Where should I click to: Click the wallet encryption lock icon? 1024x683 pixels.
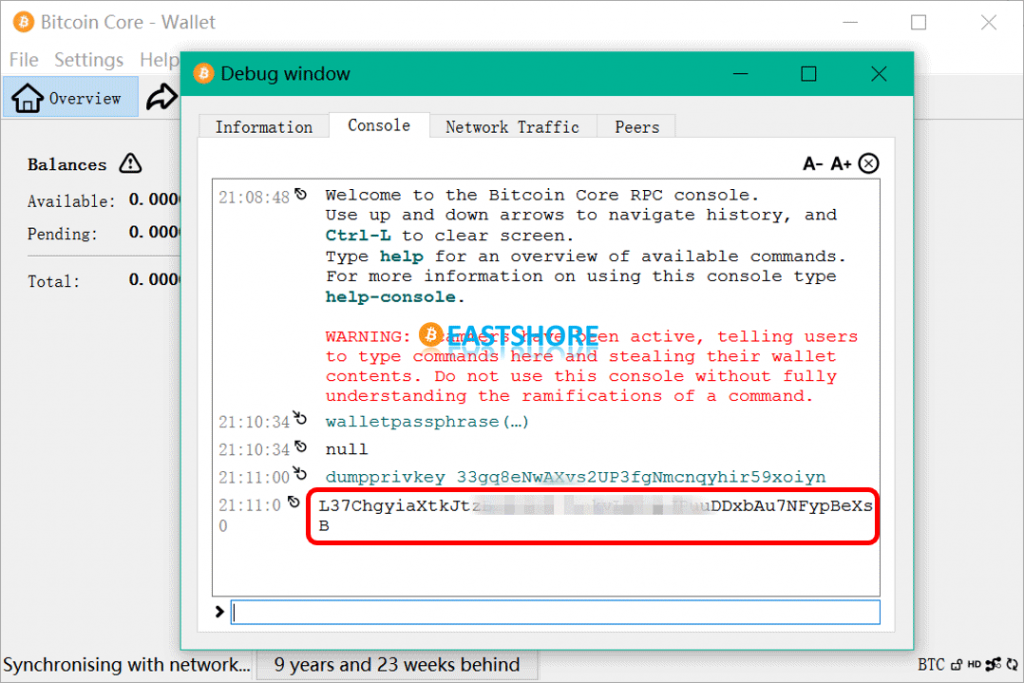point(957,665)
